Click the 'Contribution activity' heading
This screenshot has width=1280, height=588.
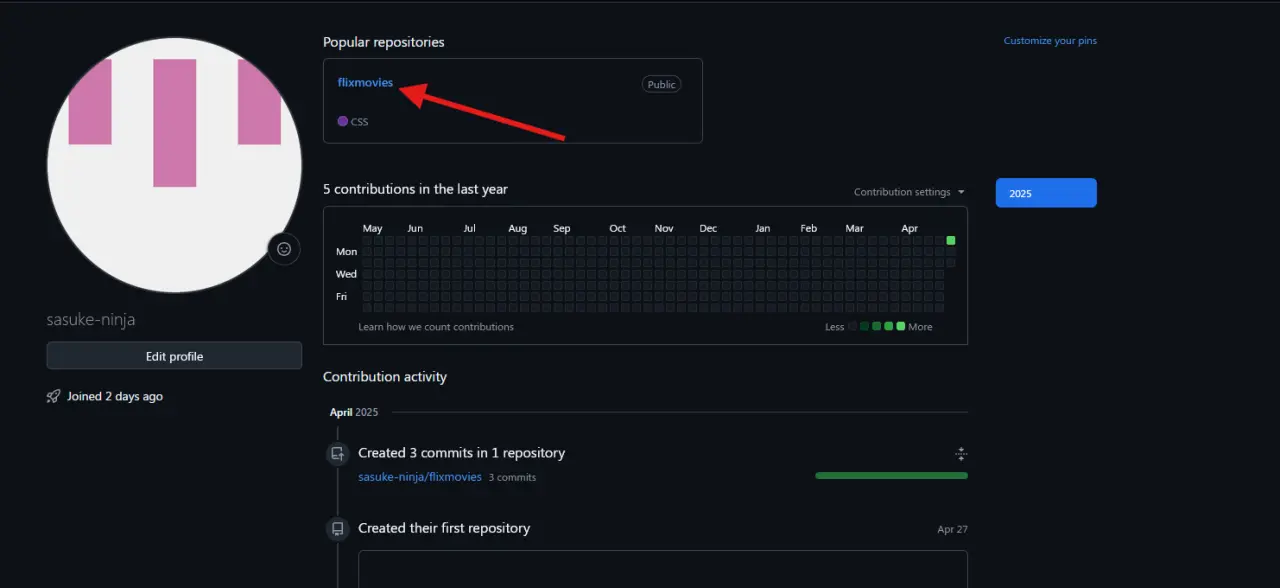(385, 377)
